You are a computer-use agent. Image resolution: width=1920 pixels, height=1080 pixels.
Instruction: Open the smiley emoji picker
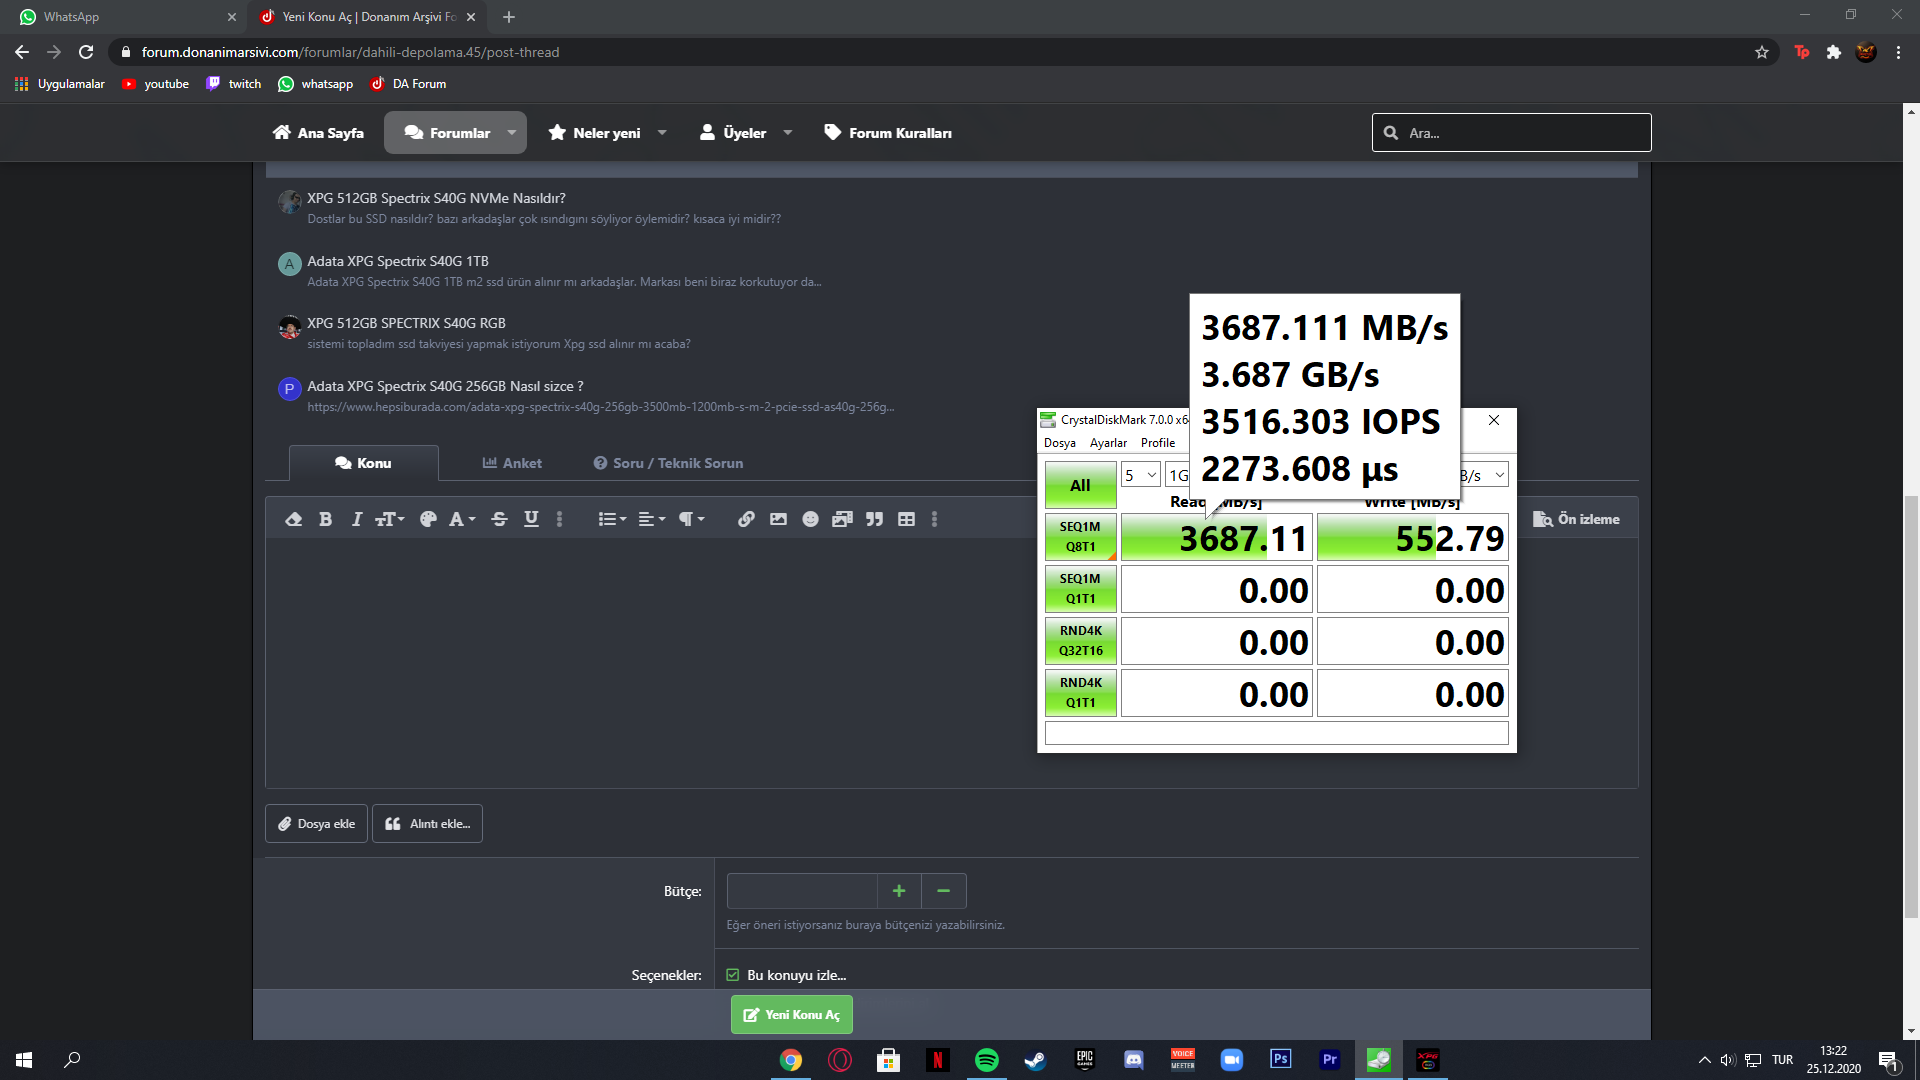[810, 519]
